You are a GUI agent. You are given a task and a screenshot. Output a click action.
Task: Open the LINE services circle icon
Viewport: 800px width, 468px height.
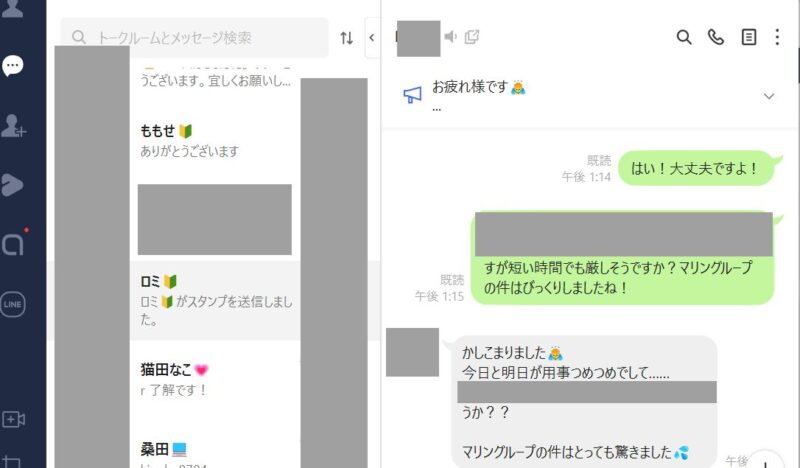[x=13, y=304]
